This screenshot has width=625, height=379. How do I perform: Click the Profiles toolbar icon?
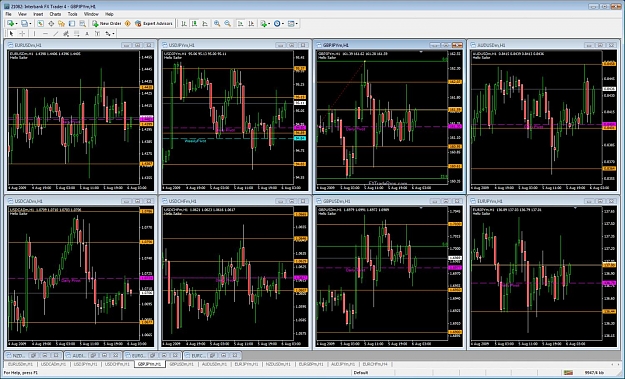[x=24, y=24]
